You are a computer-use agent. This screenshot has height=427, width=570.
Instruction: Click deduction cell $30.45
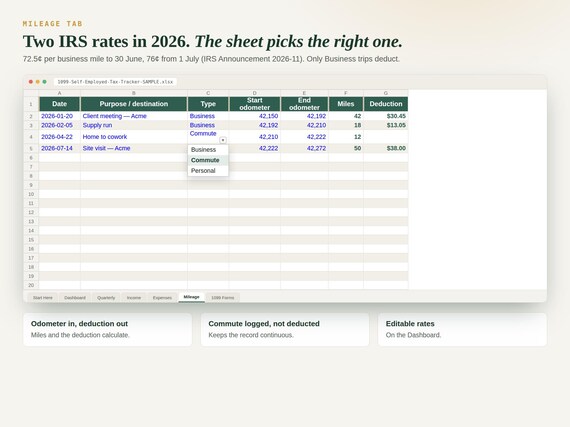pyautogui.click(x=386, y=116)
